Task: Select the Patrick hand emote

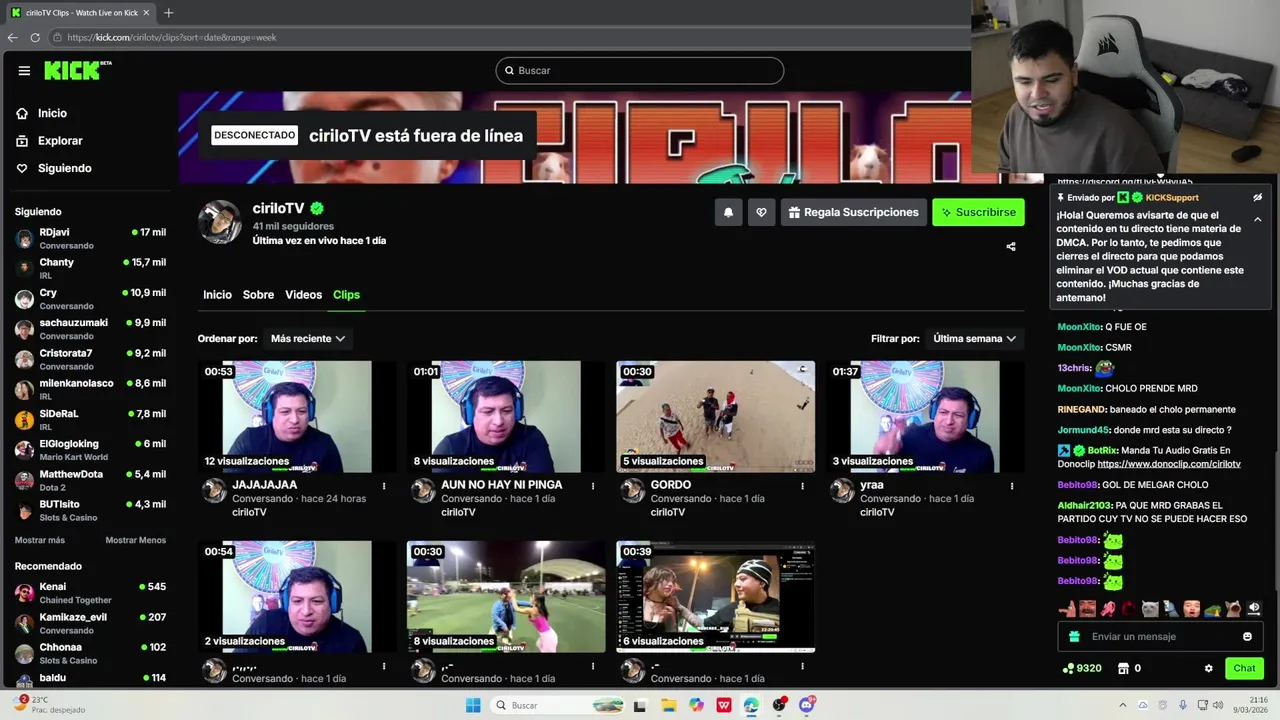Action: [x=1068, y=608]
